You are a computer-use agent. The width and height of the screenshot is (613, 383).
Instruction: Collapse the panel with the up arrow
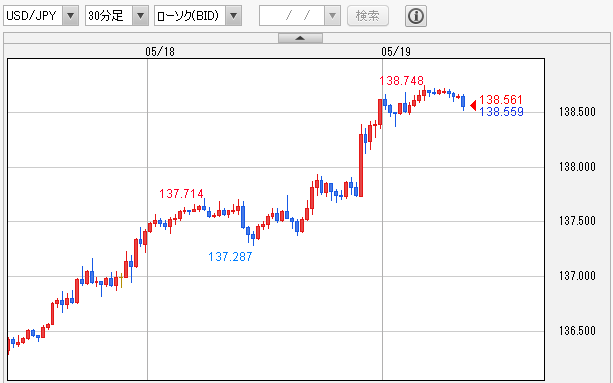tap(300, 38)
